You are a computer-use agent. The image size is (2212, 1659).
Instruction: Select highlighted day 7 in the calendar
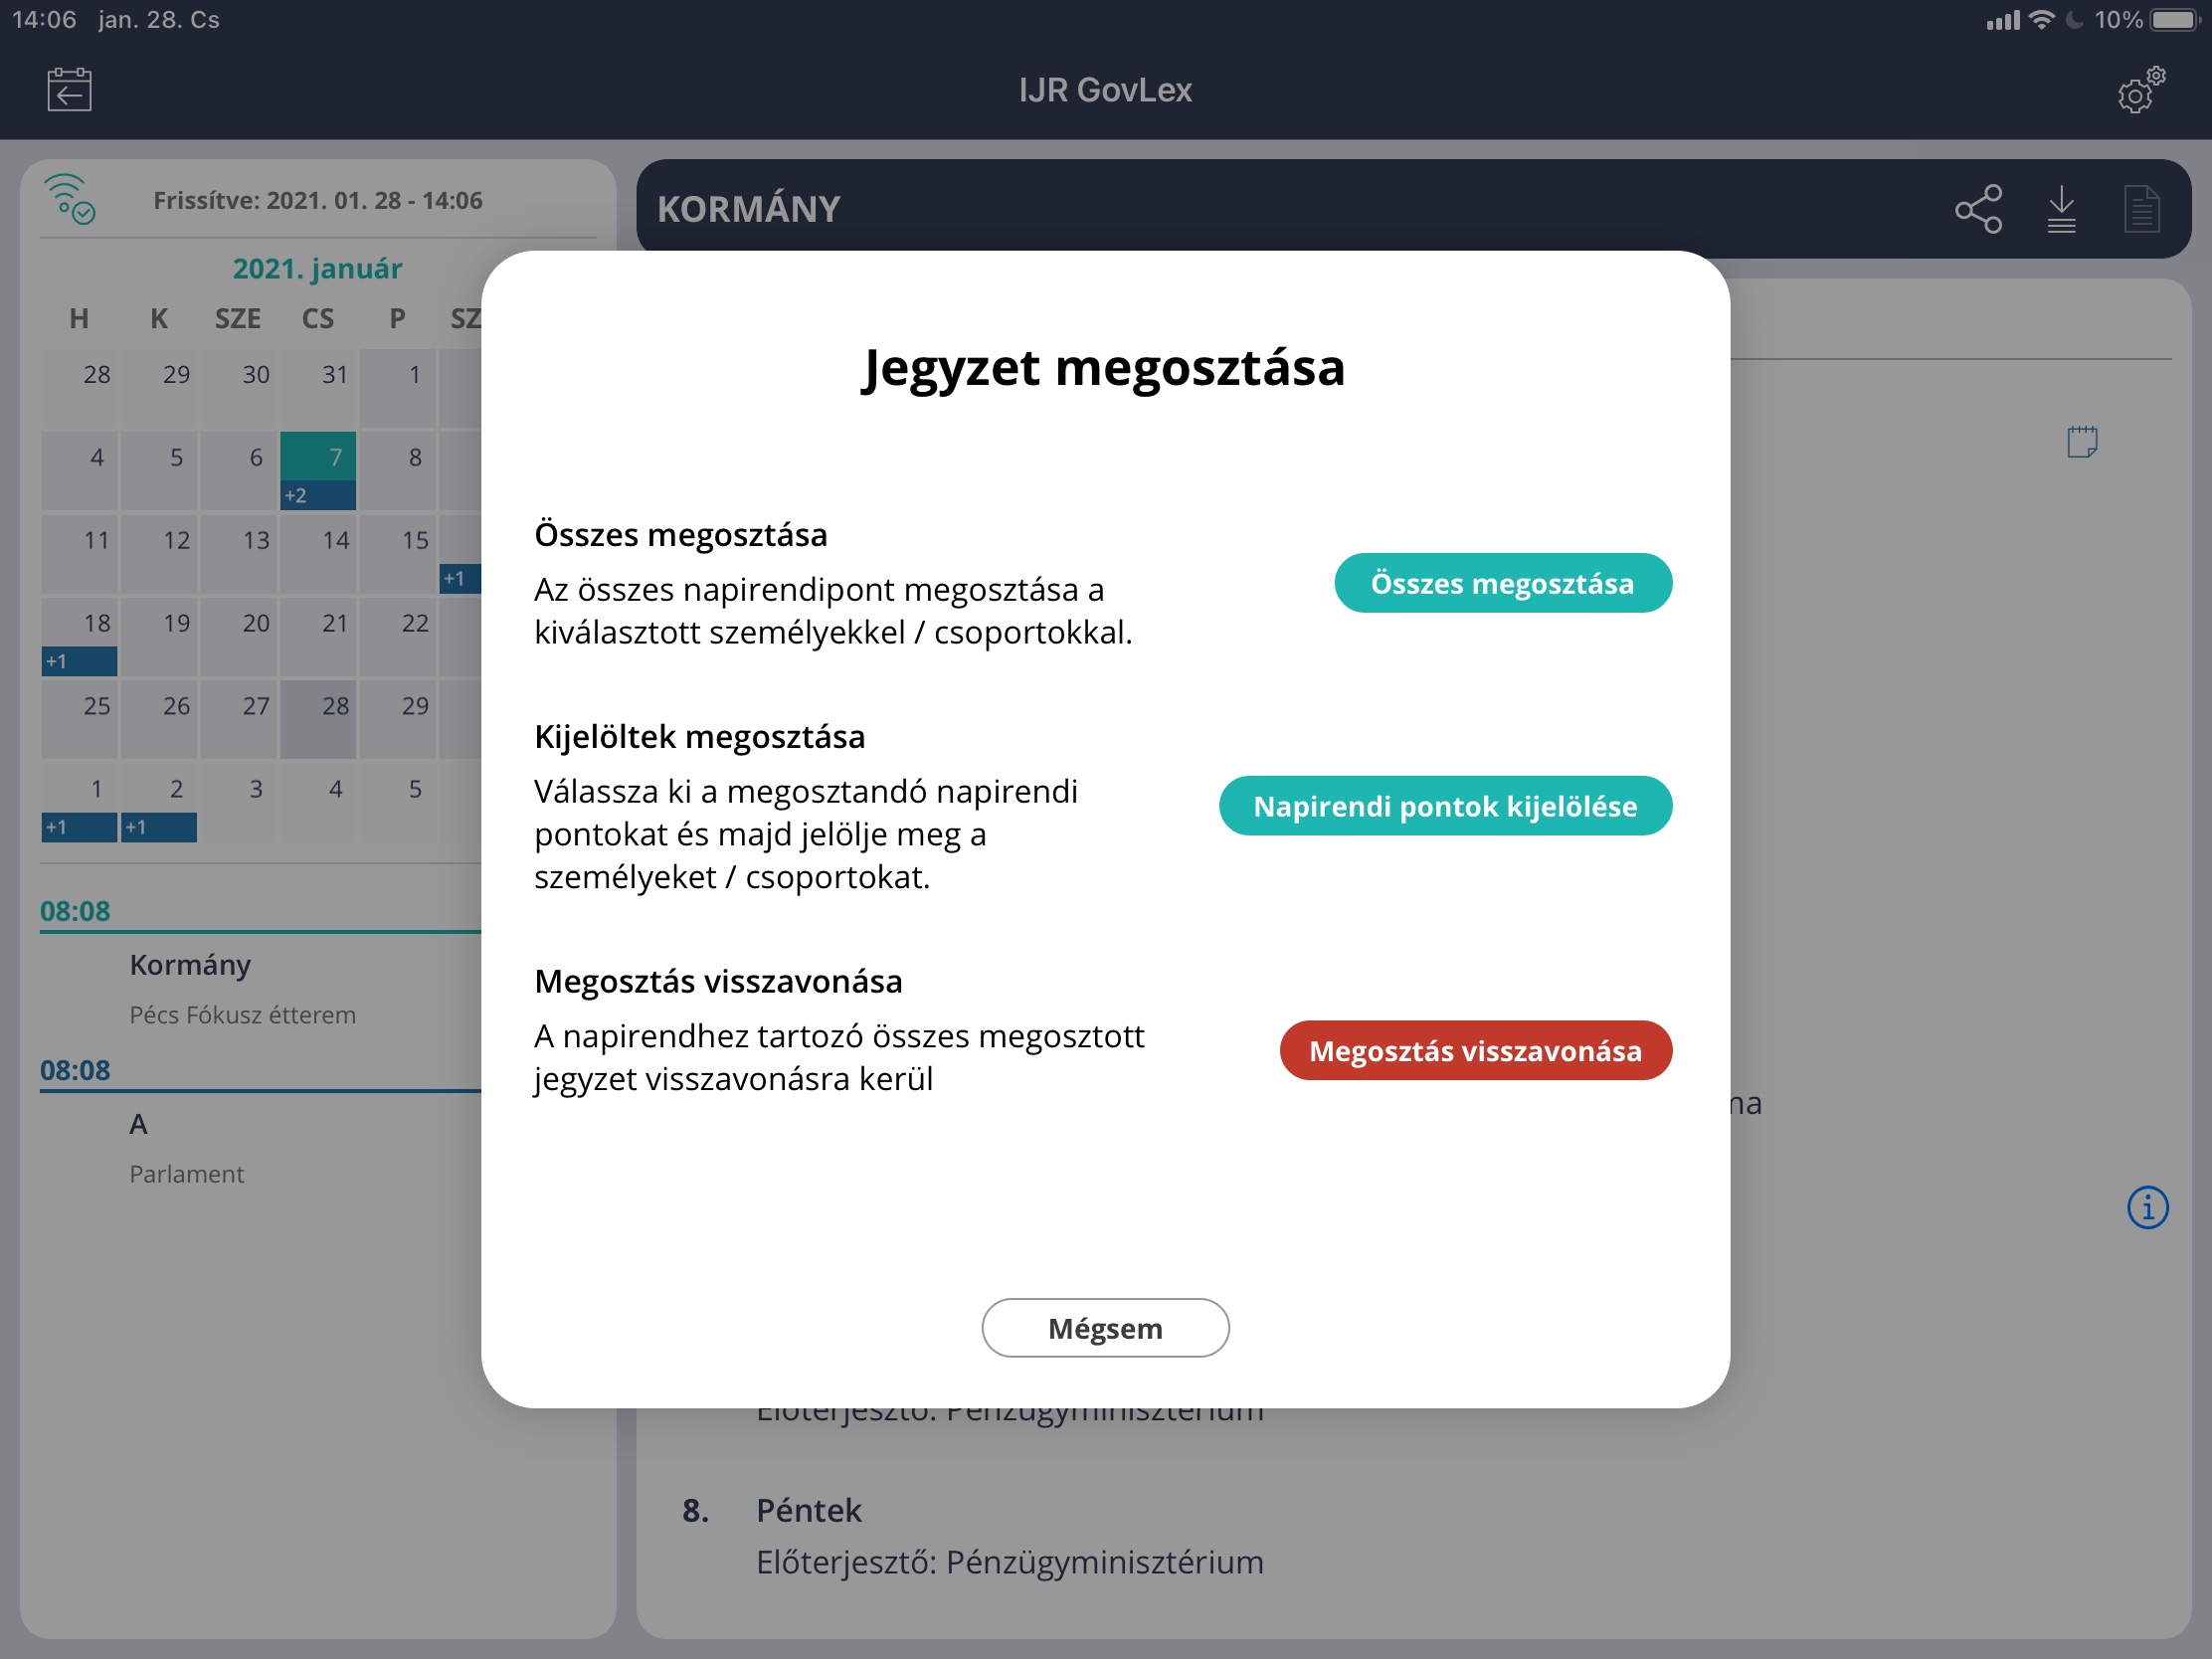[318, 470]
